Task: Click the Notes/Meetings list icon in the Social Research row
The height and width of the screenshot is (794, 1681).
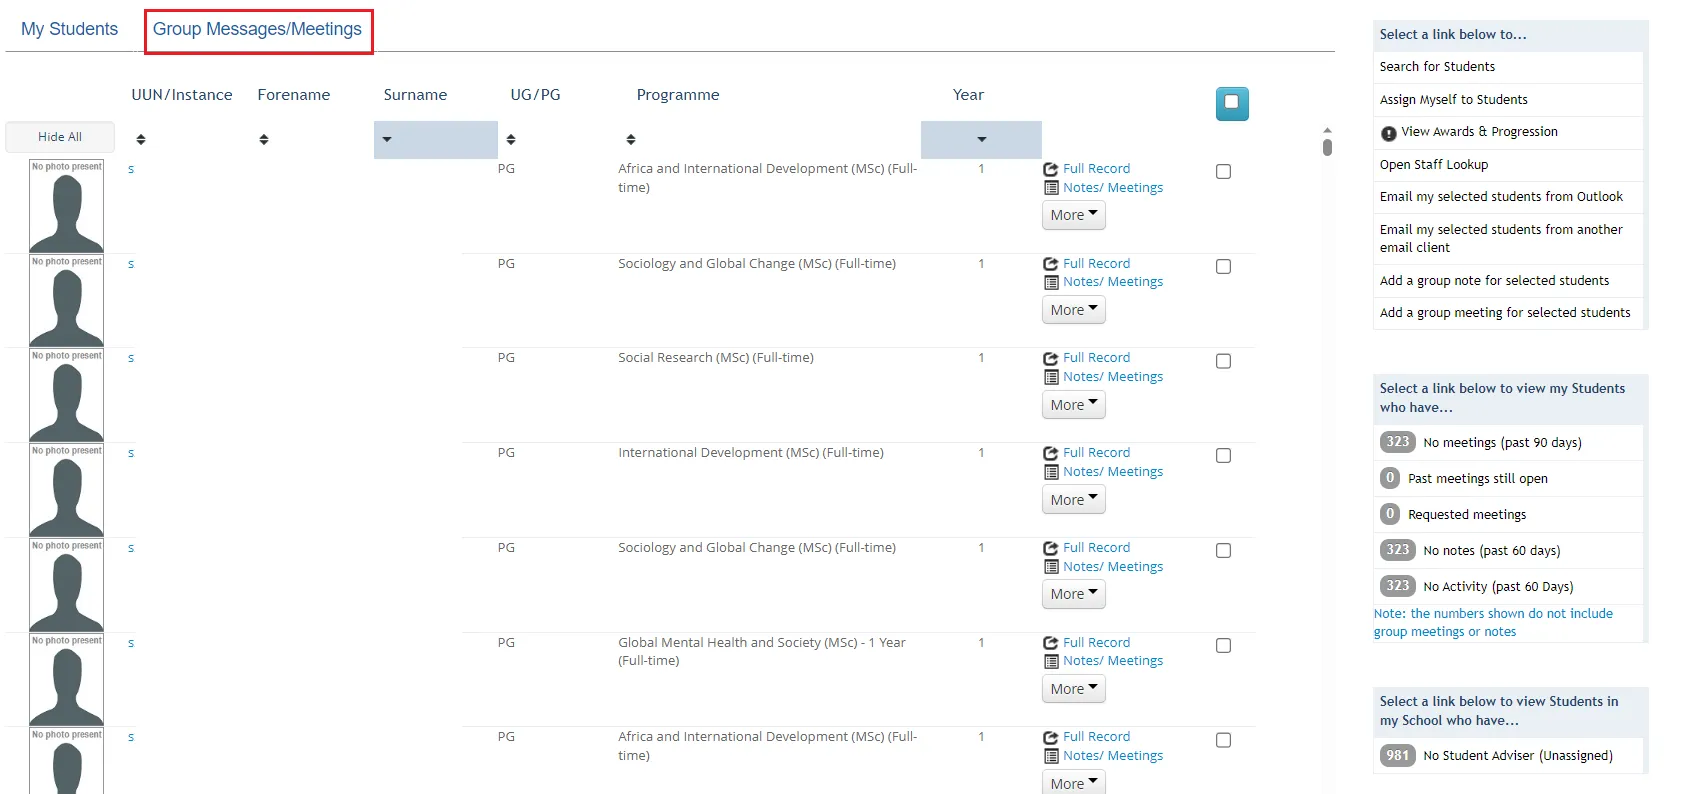Action: coord(1051,377)
